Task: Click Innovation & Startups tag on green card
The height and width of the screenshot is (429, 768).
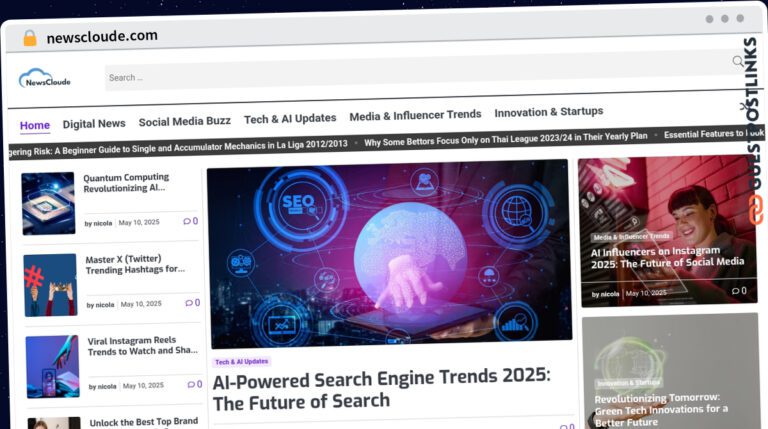Action: click(x=628, y=382)
